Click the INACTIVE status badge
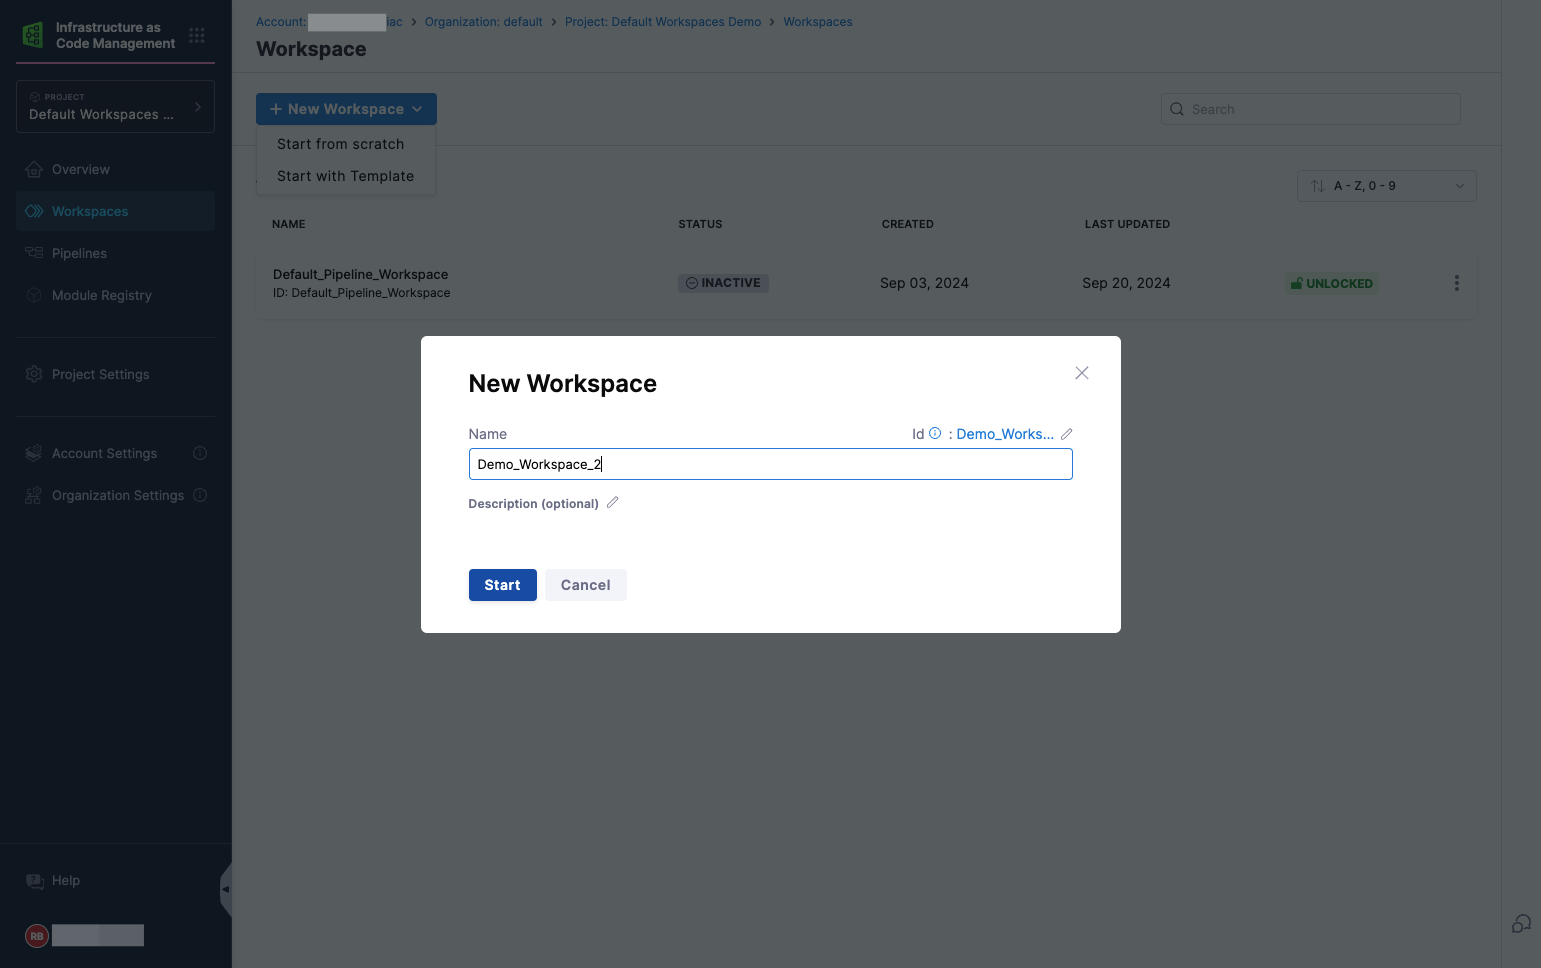The image size is (1541, 968). click(x=723, y=283)
